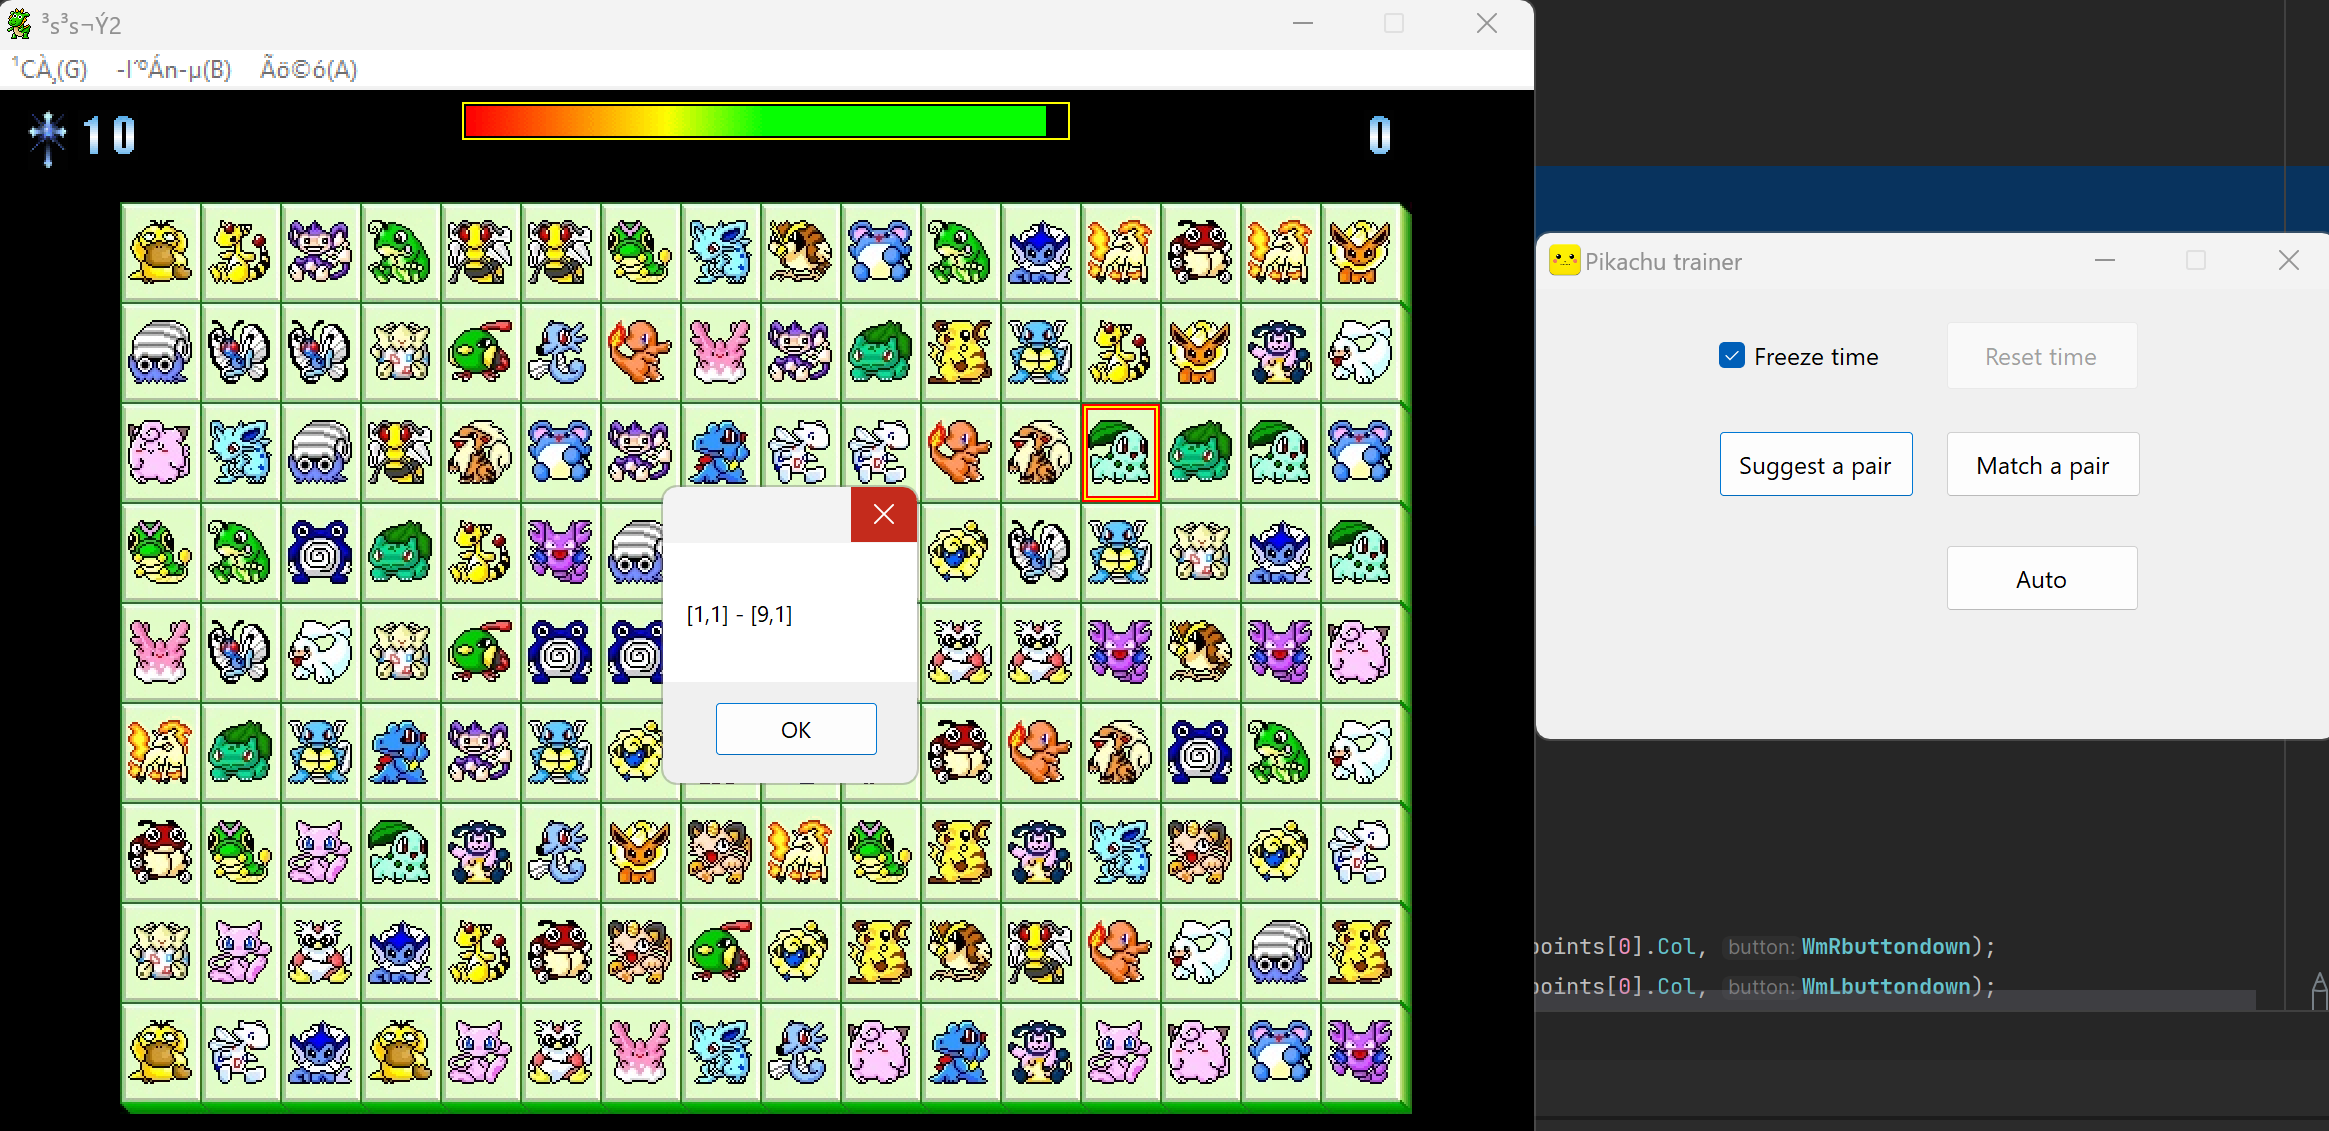Choose the Horsea tile in the bottom row
This screenshot has height=1131, width=2329.
[800, 1052]
